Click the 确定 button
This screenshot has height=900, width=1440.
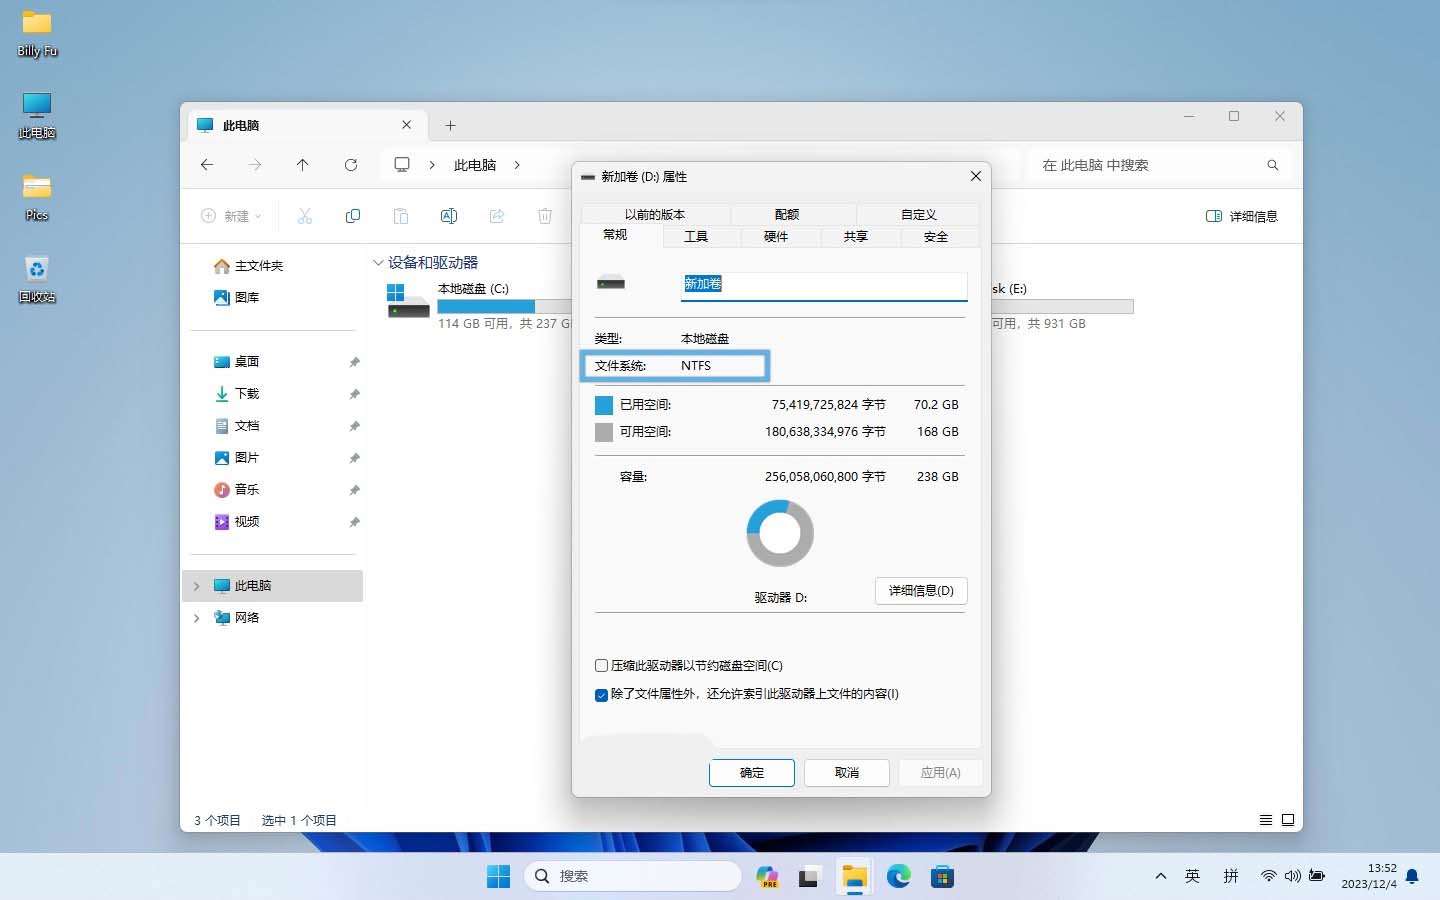[752, 773]
